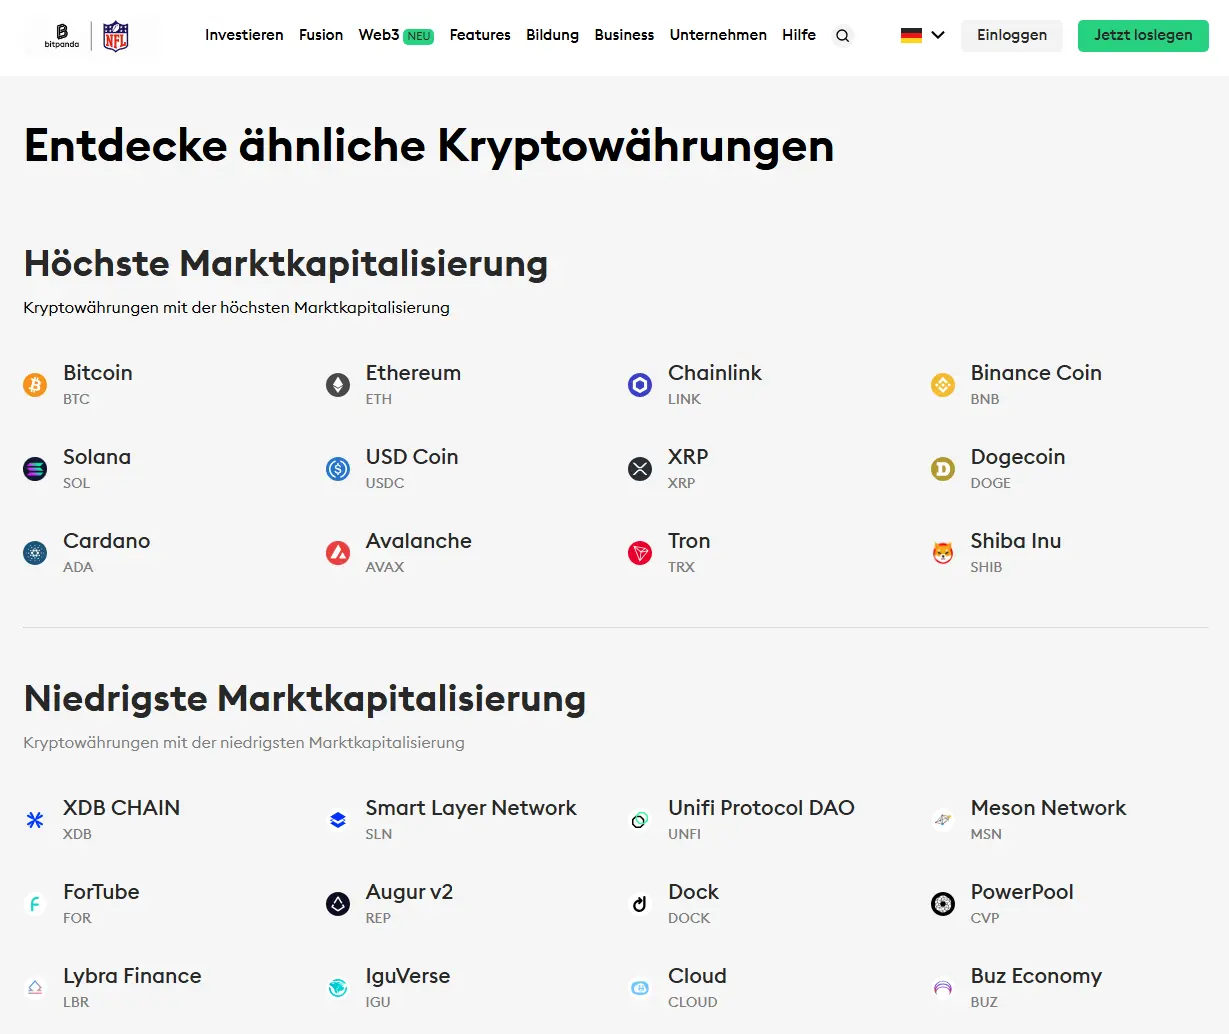
Task: Click the Smart Layer Network icon
Action: (338, 820)
